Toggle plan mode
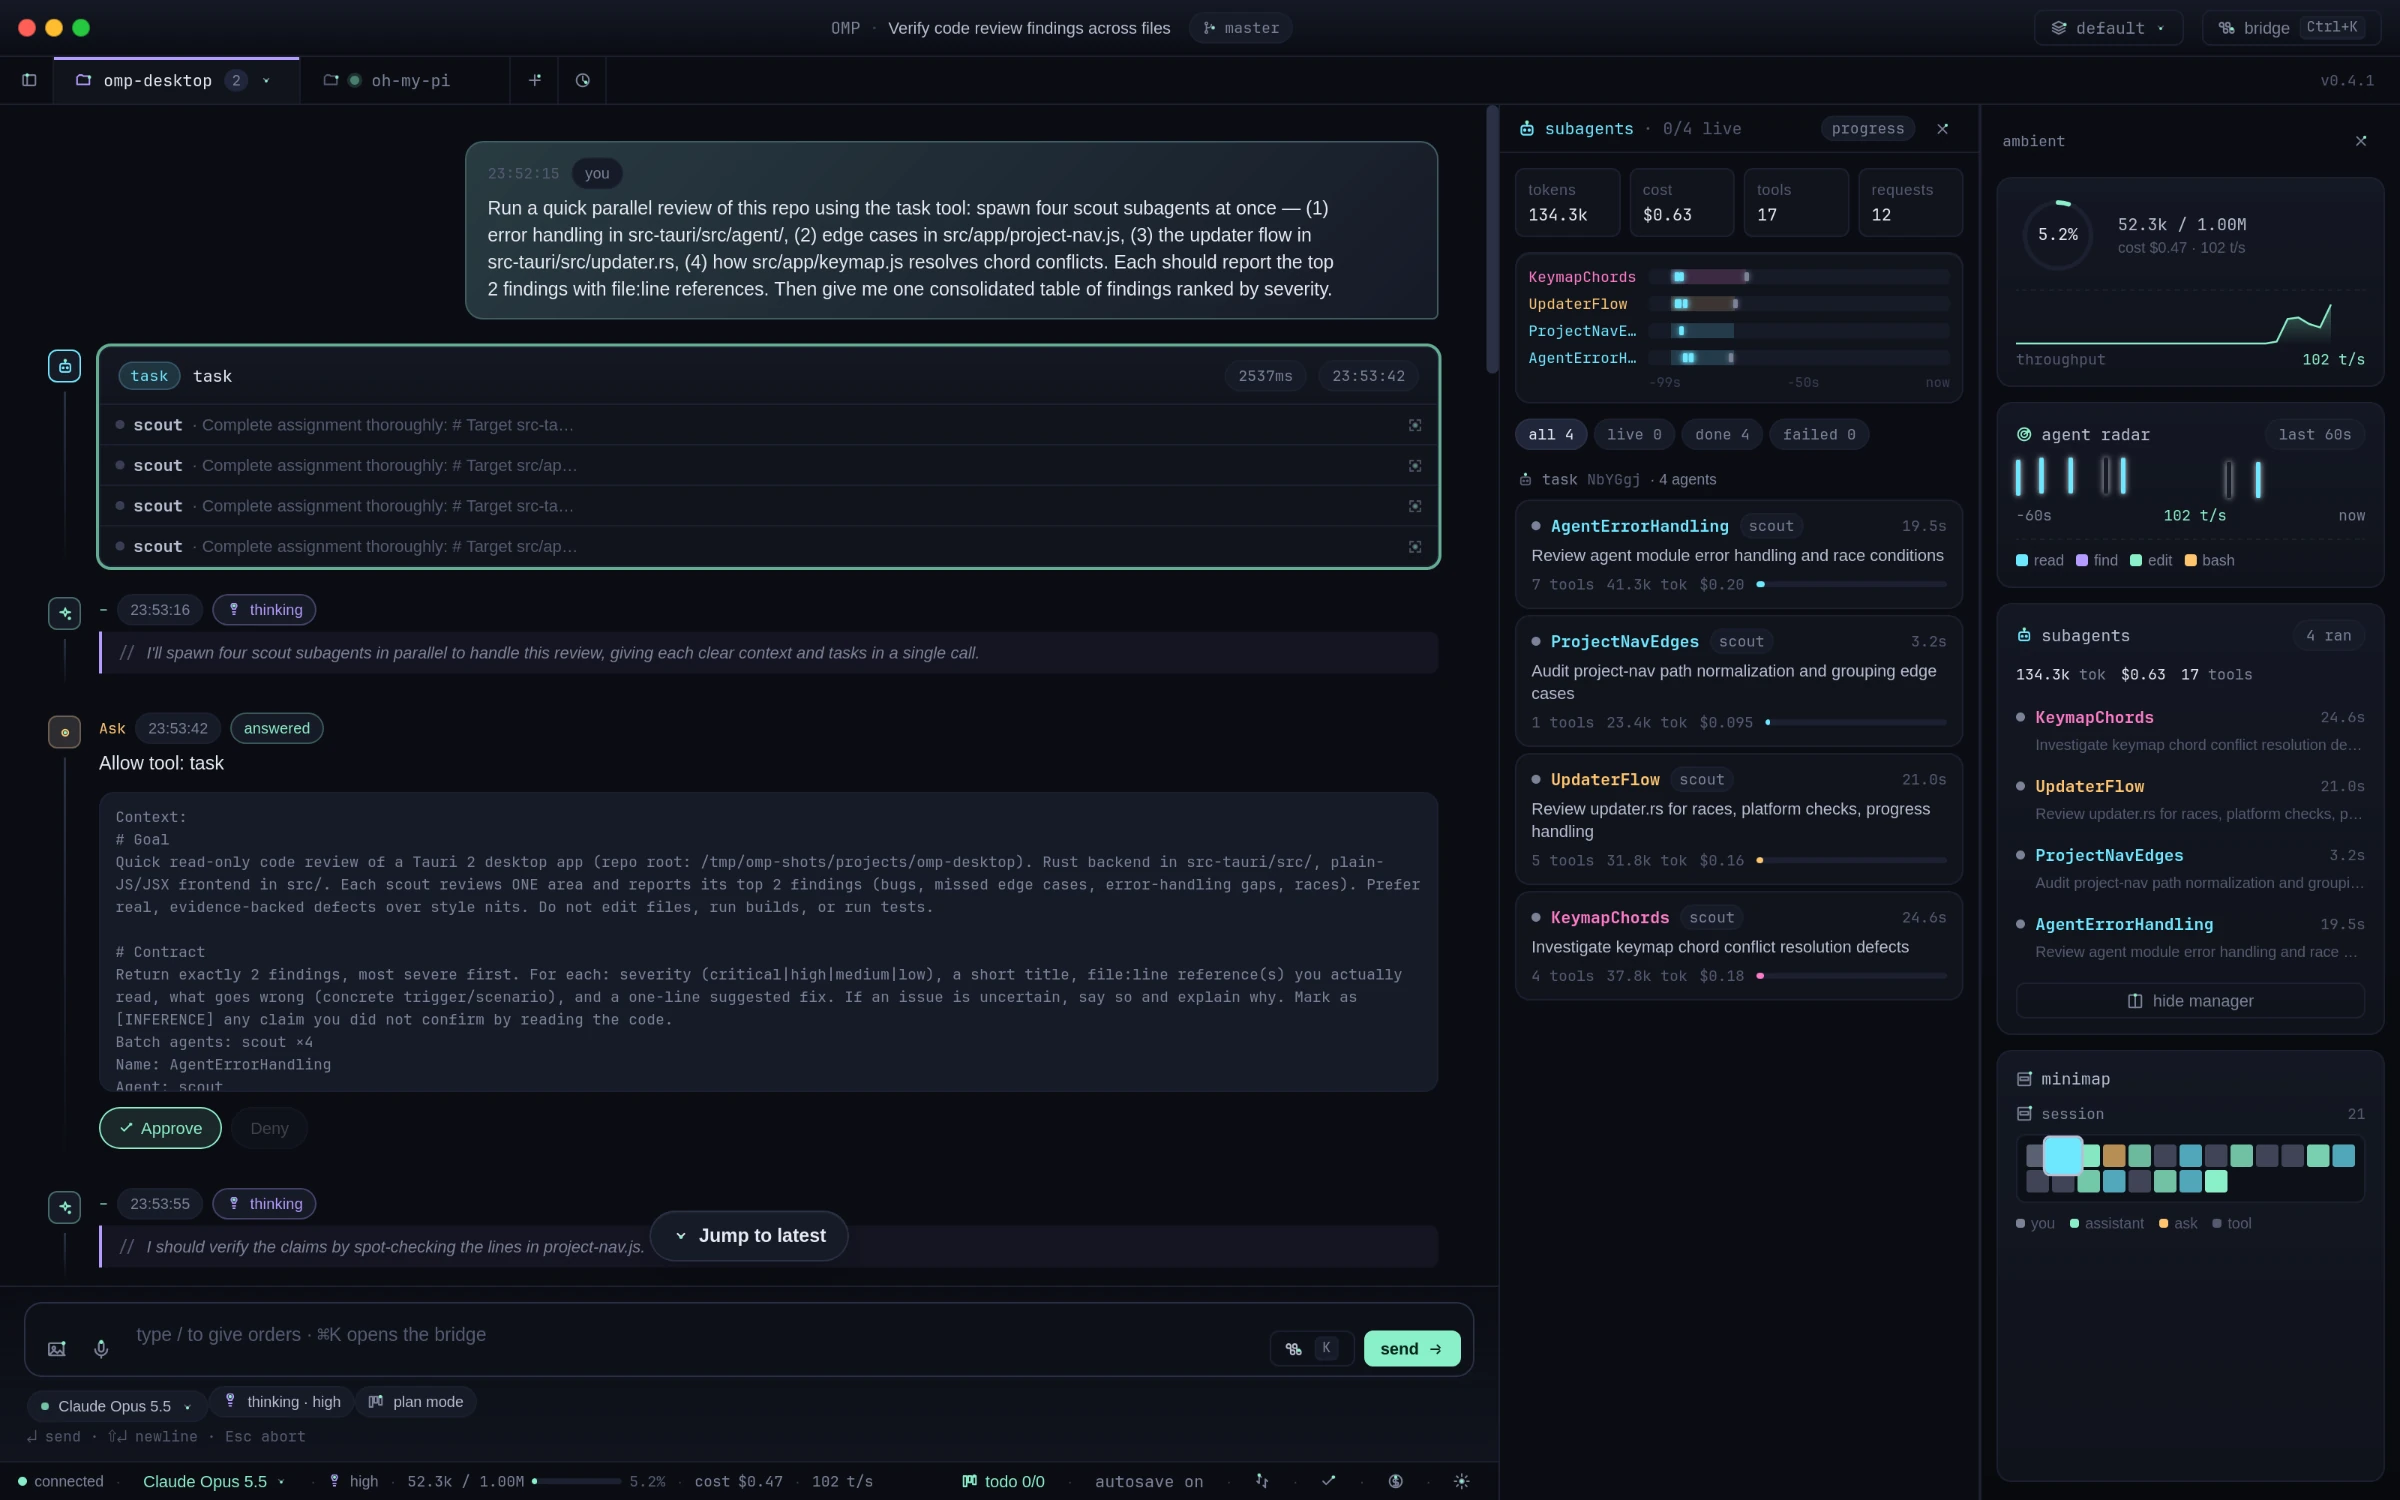Screen dimensions: 2400x1500 coord(416,1402)
